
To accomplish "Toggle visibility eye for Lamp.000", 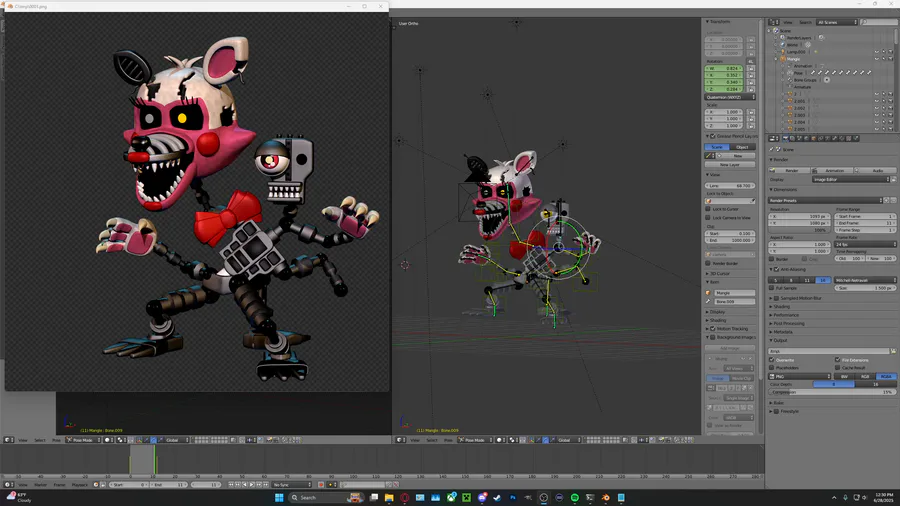I will point(876,52).
